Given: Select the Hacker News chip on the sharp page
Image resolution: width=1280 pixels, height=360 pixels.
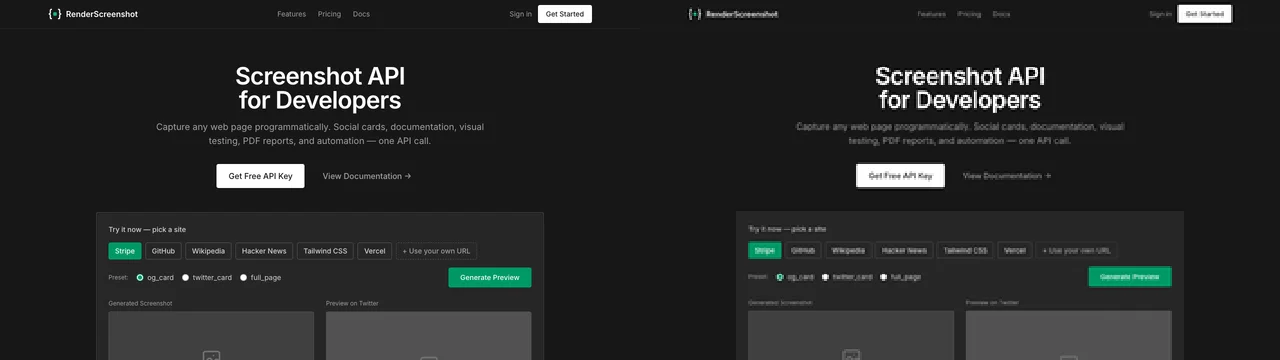Looking at the screenshot, I should coord(264,251).
